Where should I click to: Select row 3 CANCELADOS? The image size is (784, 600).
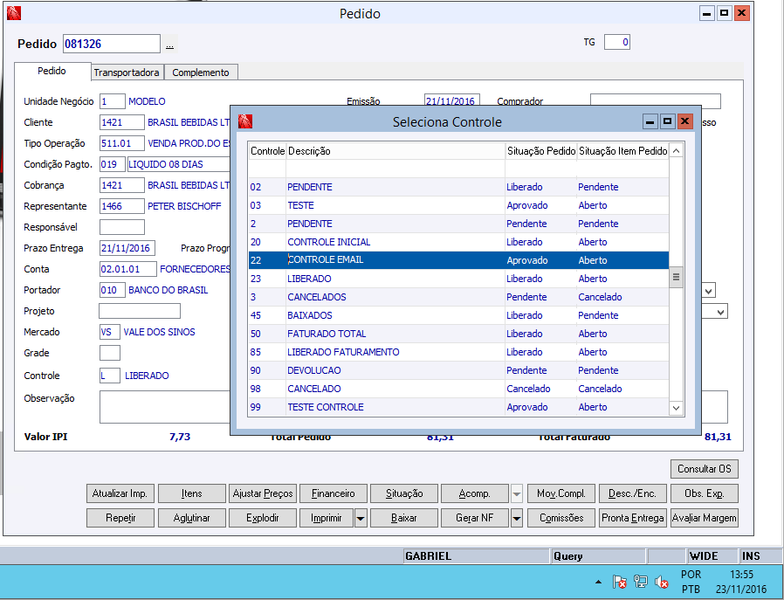[458, 297]
